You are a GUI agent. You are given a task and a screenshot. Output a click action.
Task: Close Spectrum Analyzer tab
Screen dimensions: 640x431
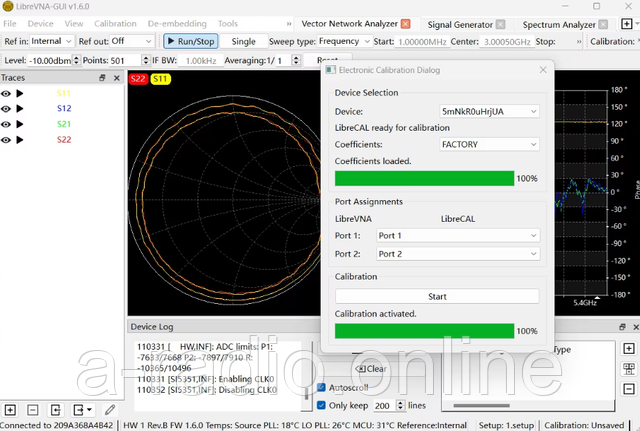point(603,24)
